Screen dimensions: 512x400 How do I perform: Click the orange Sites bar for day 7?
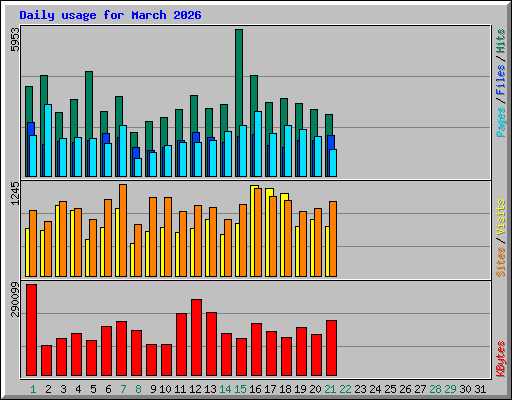pyautogui.click(x=123, y=230)
